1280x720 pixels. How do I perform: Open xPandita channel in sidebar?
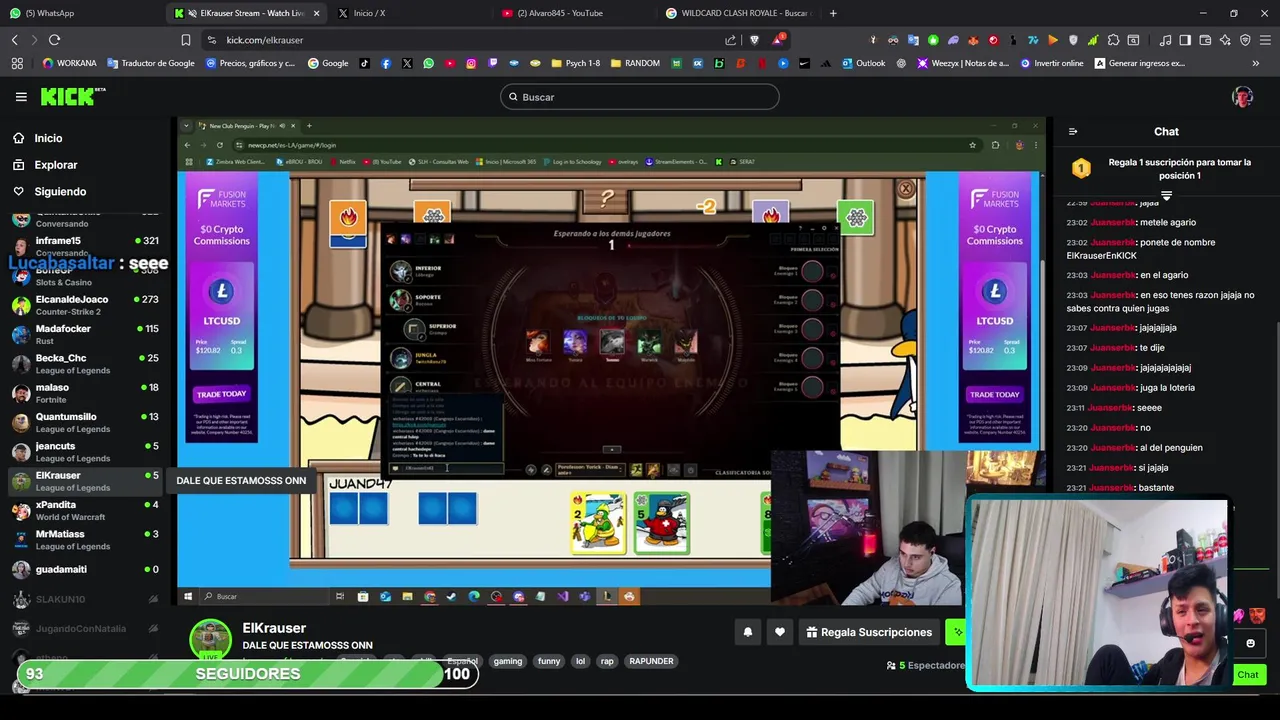tap(85, 510)
